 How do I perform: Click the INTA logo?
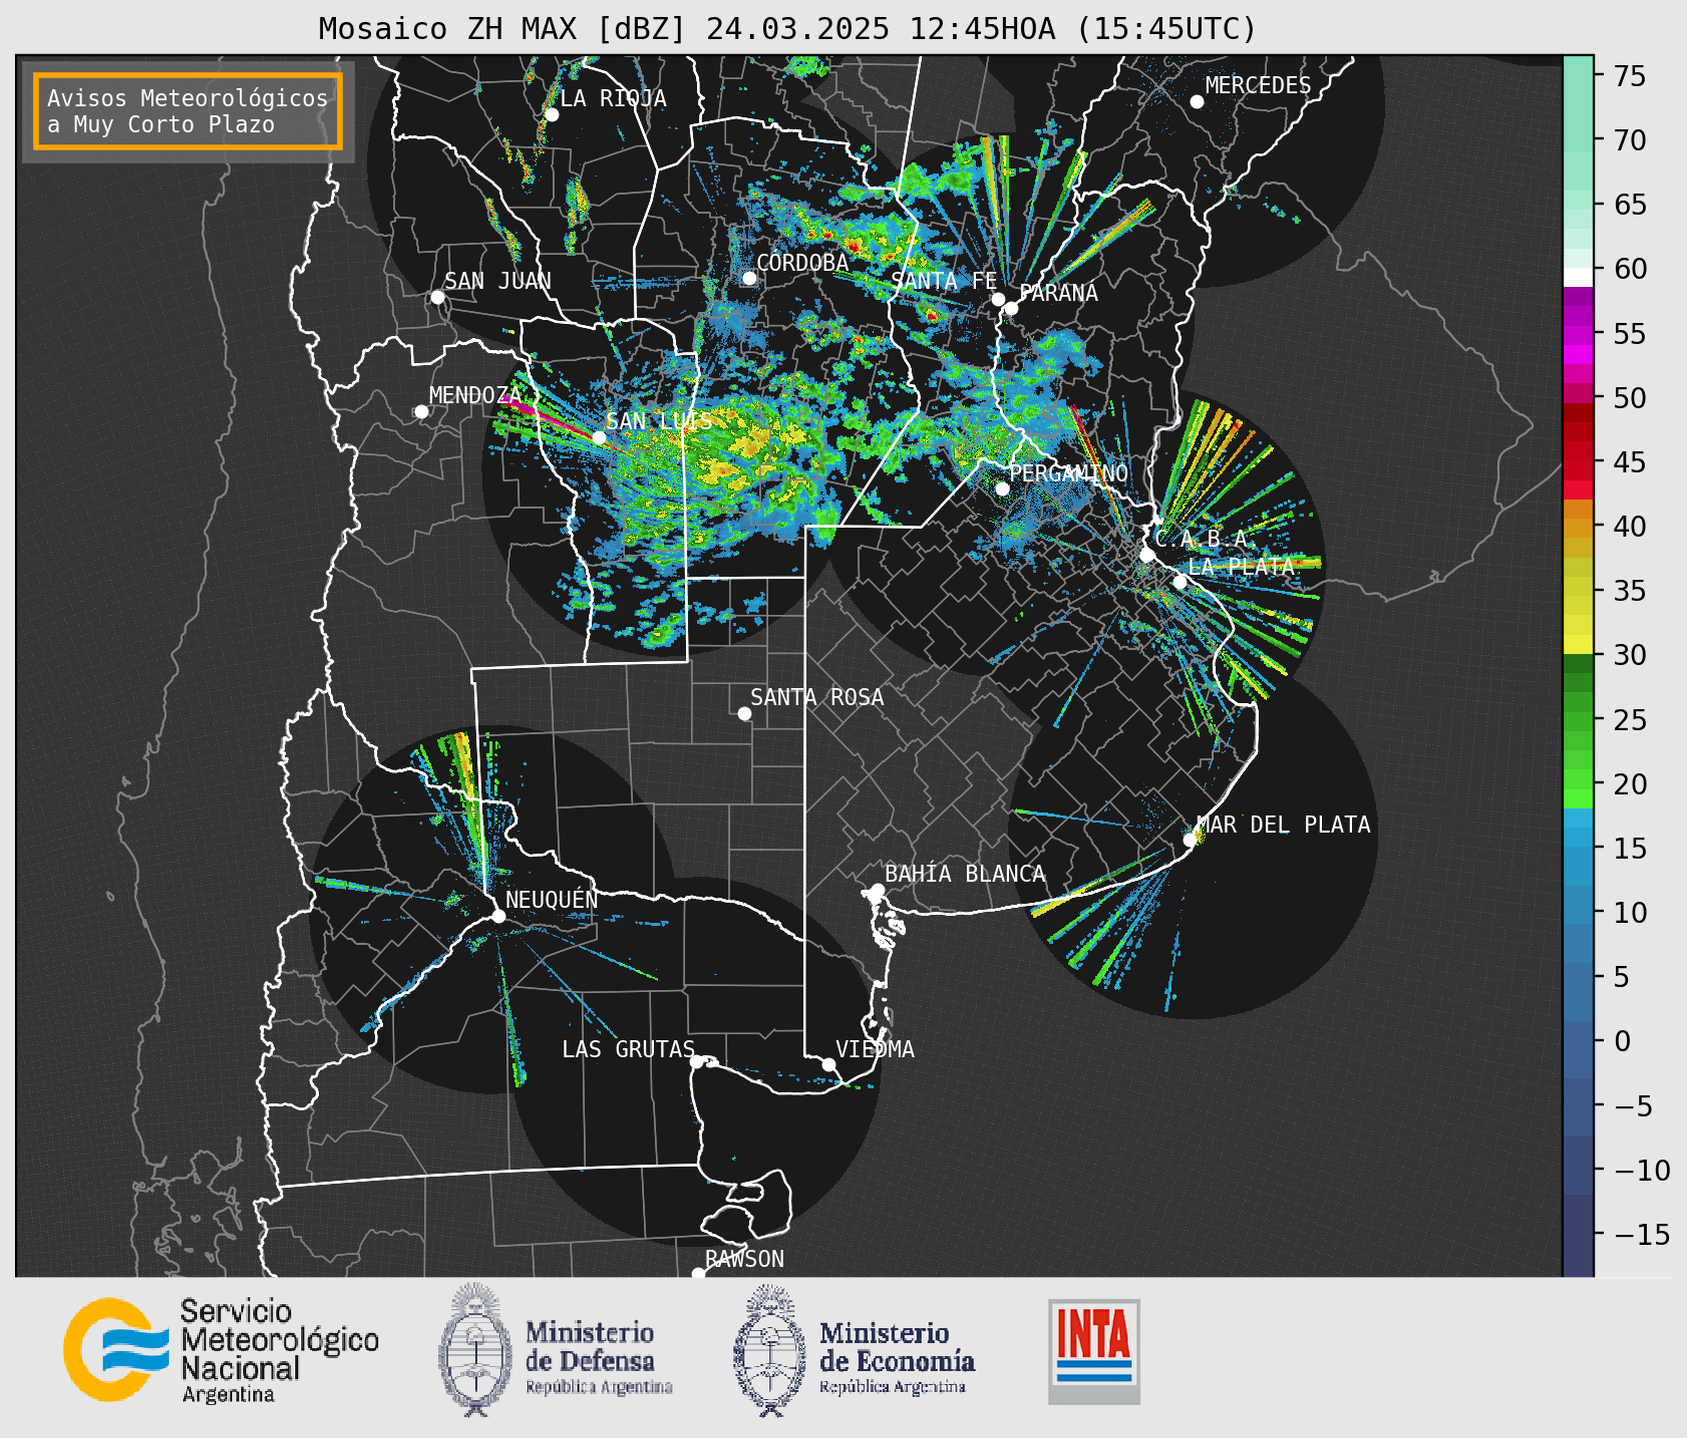pyautogui.click(x=1094, y=1351)
